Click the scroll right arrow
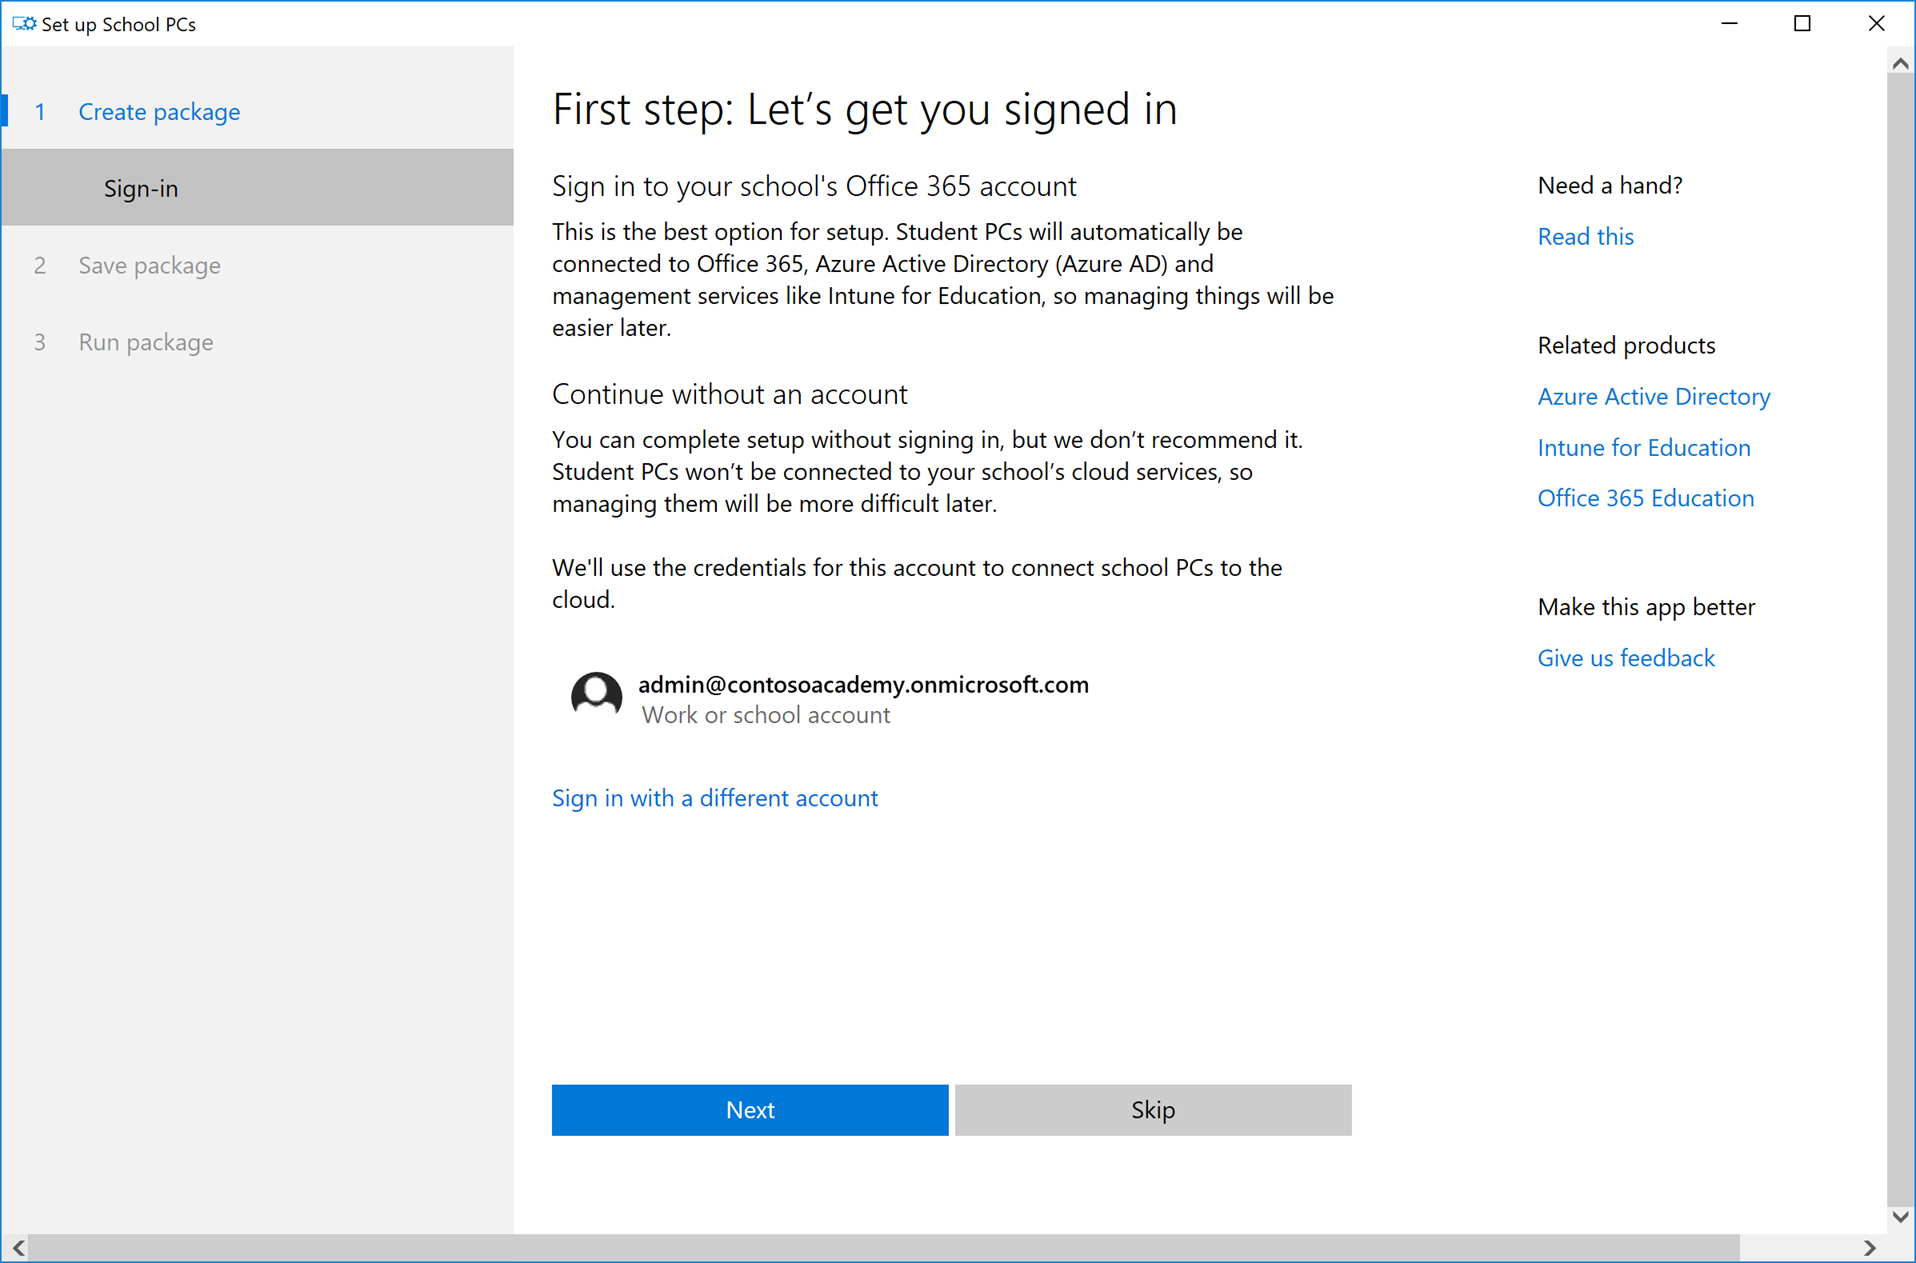 1870,1247
